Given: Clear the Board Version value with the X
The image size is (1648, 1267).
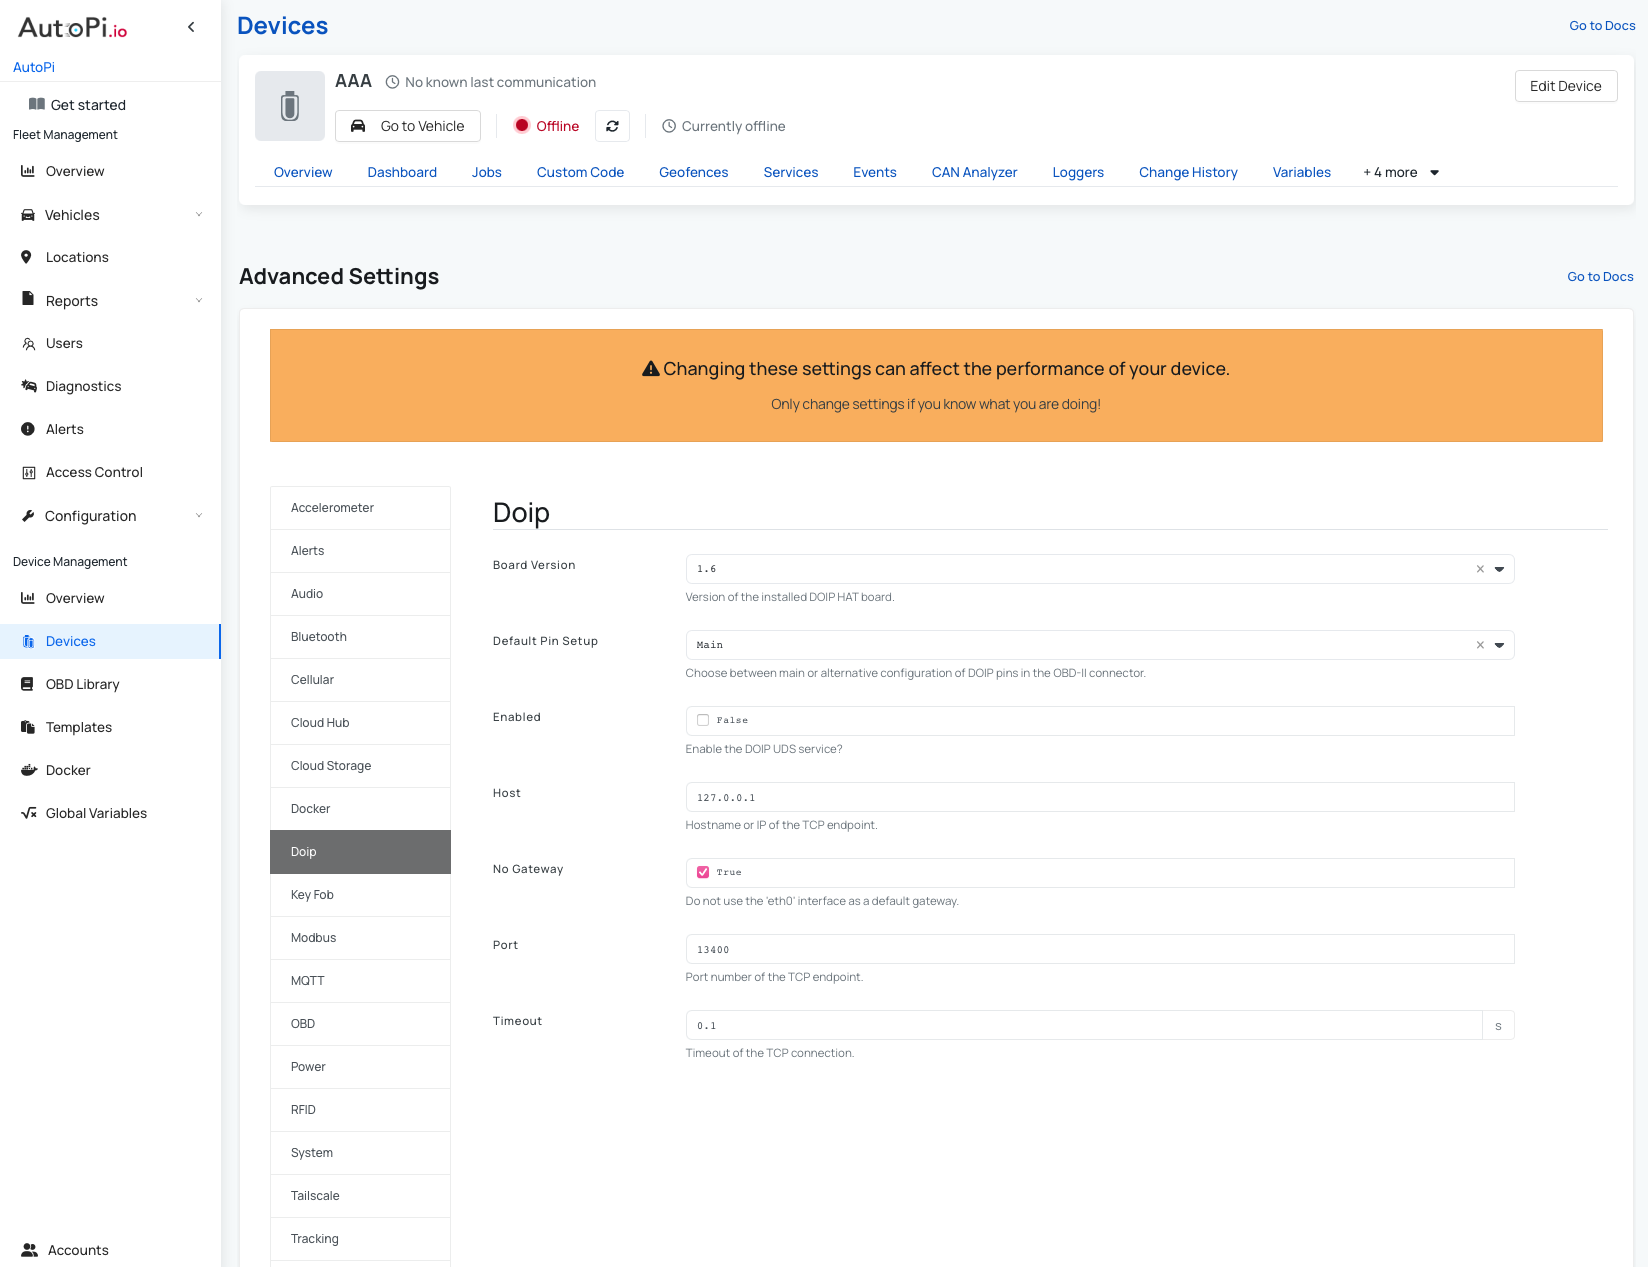Looking at the screenshot, I should point(1480,569).
